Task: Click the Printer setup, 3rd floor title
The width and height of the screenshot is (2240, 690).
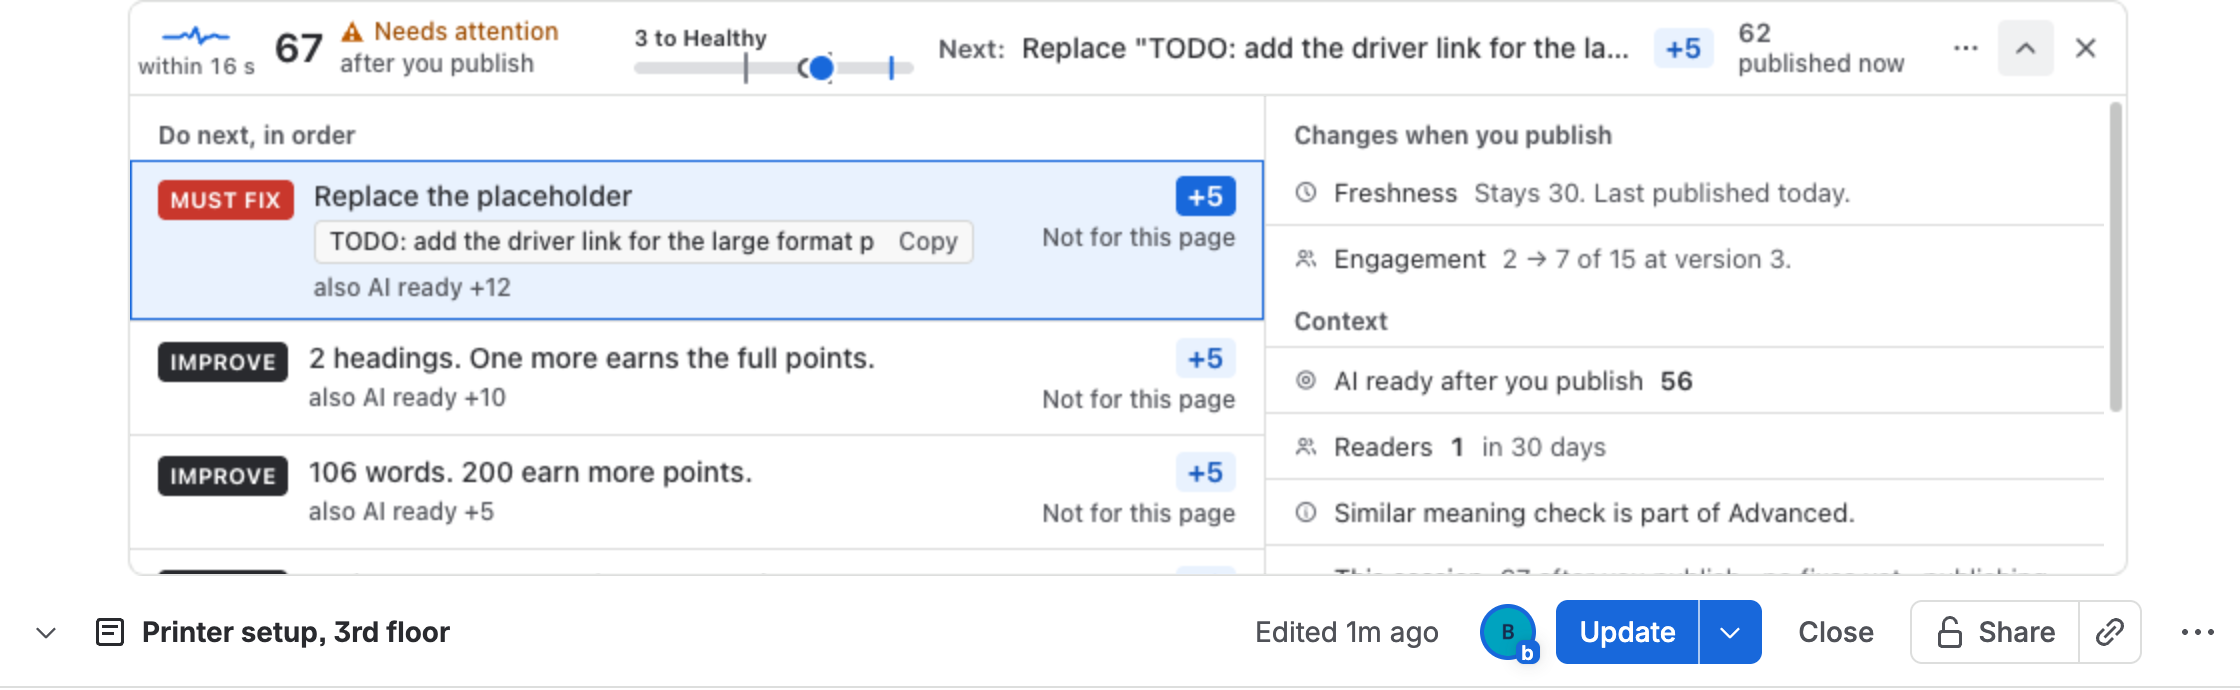Action: 296,632
